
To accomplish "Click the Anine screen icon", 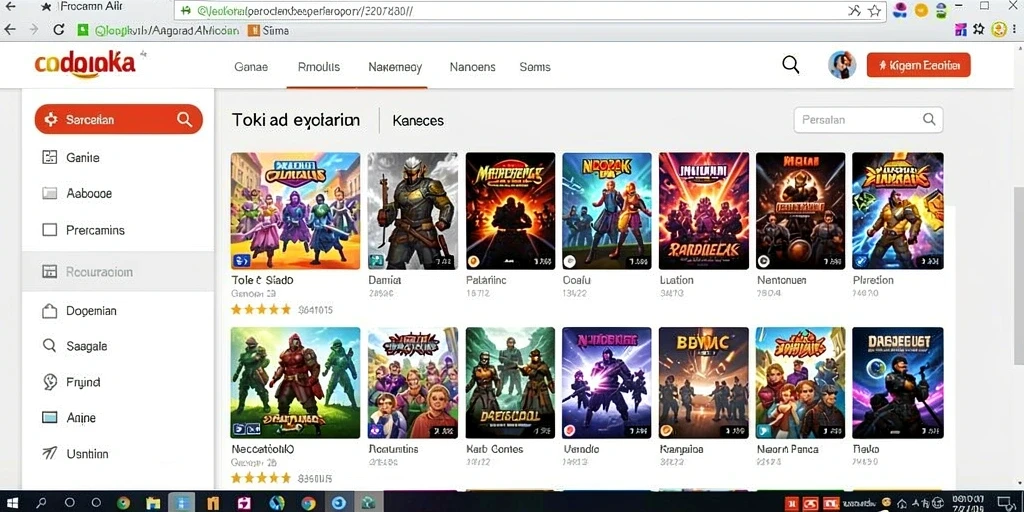I will [x=50, y=418].
